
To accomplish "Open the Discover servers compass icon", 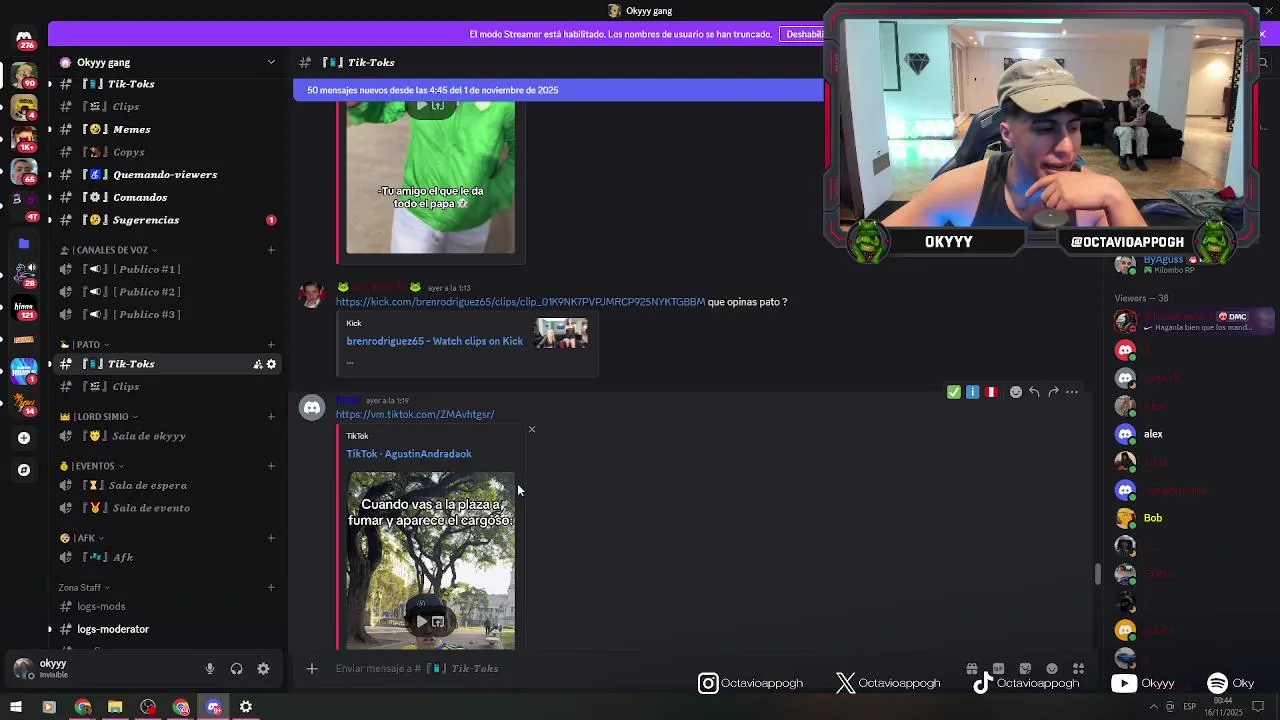I will point(24,470).
